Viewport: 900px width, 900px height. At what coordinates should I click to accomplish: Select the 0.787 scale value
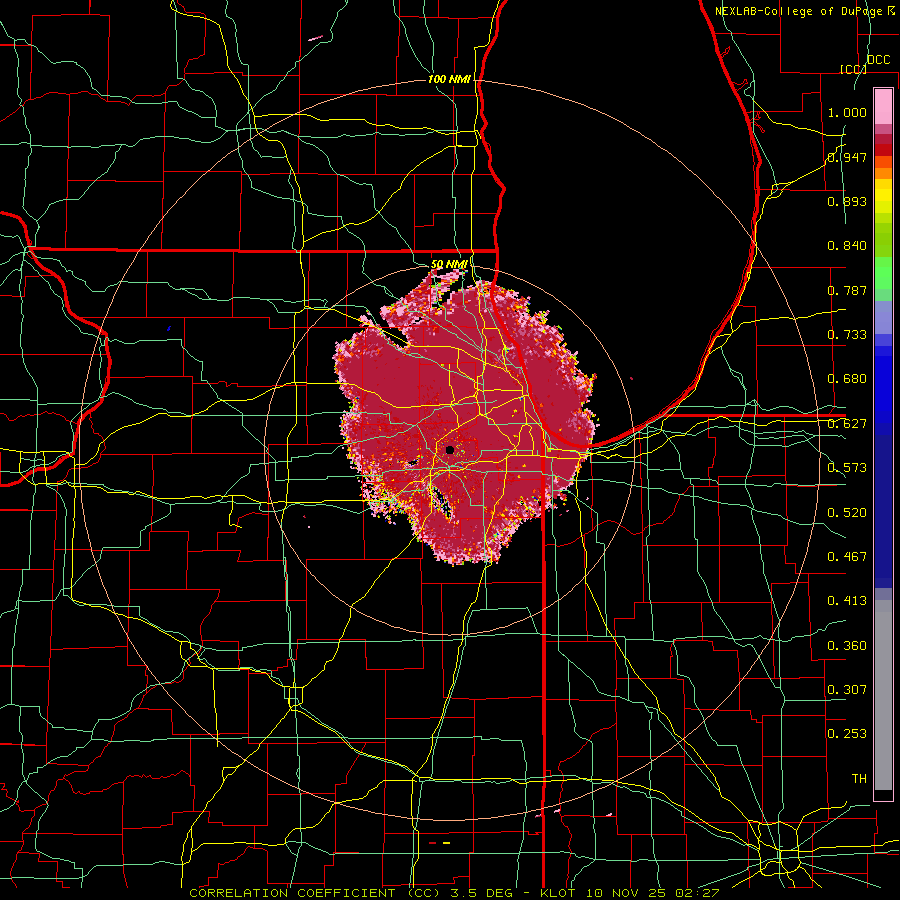pyautogui.click(x=847, y=290)
